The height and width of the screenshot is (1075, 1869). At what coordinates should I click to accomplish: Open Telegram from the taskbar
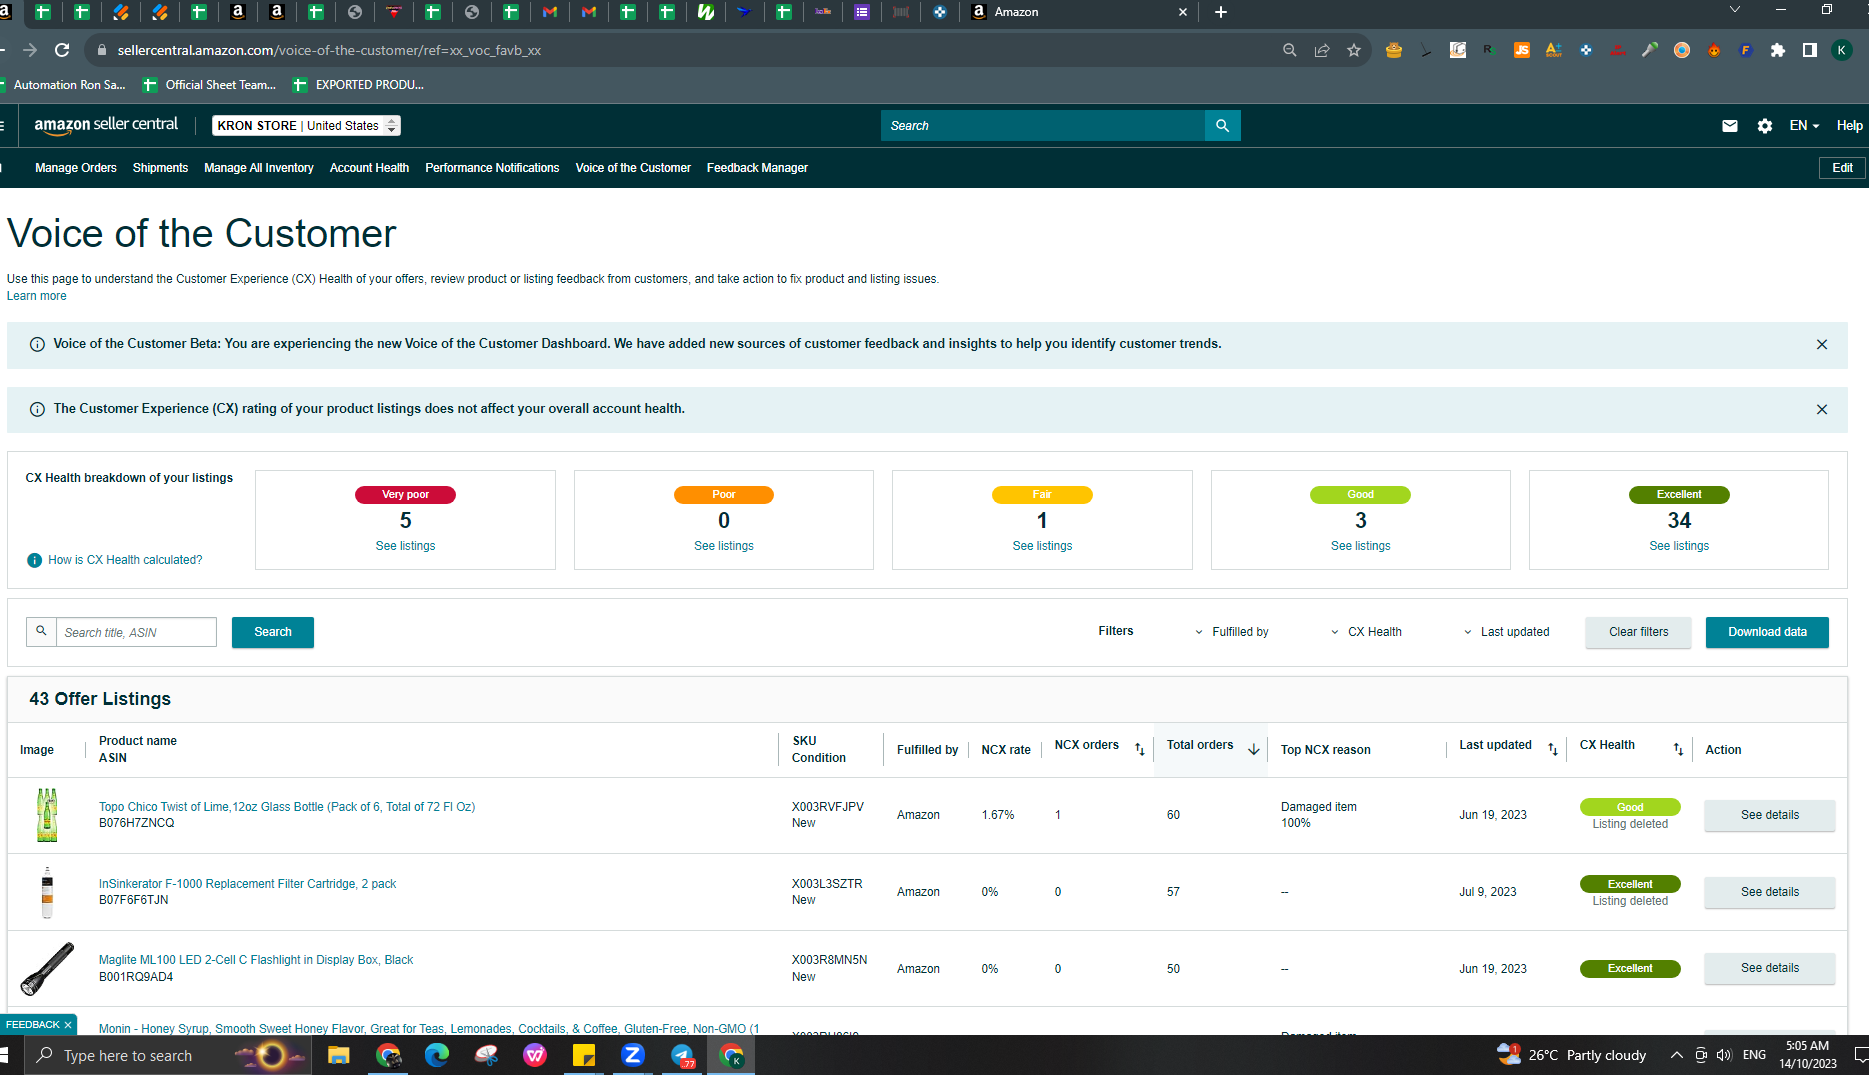[682, 1055]
